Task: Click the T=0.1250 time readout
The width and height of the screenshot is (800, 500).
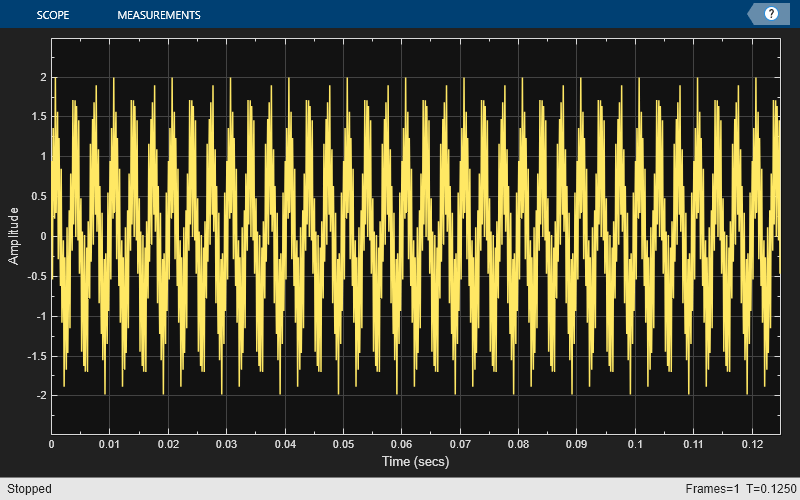Action: [x=770, y=489]
